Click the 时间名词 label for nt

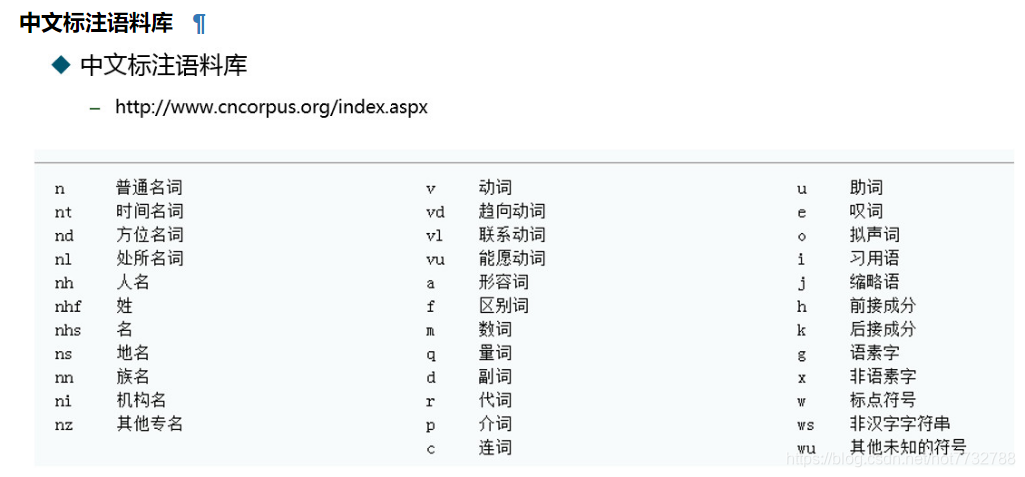coord(149,212)
